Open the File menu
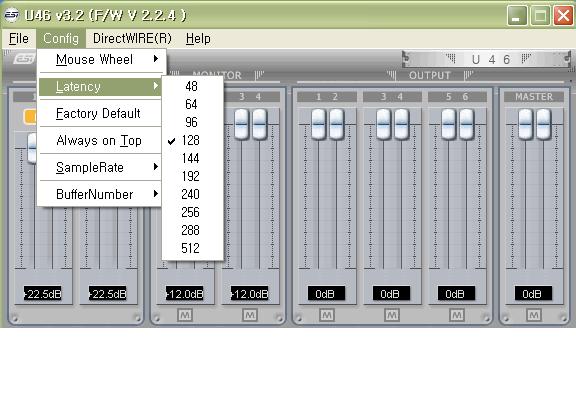This screenshot has width=576, height=398. [19, 39]
